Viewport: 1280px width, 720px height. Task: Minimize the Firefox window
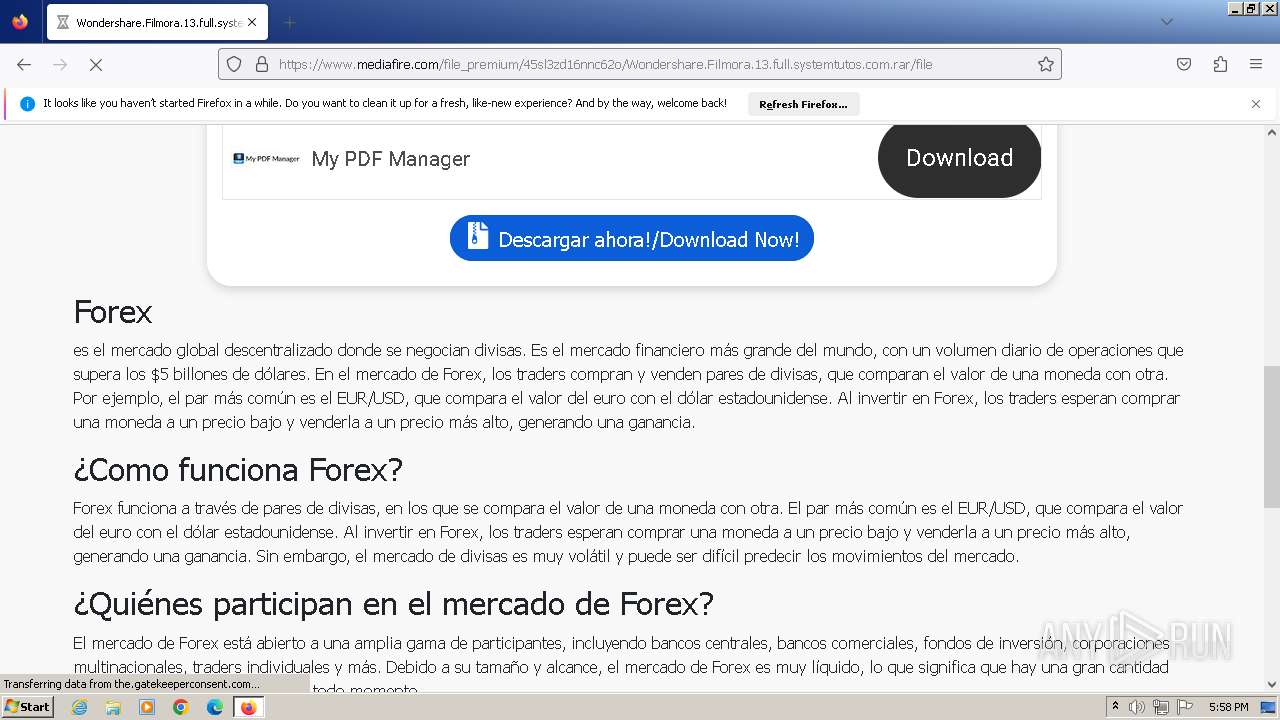[x=1235, y=8]
